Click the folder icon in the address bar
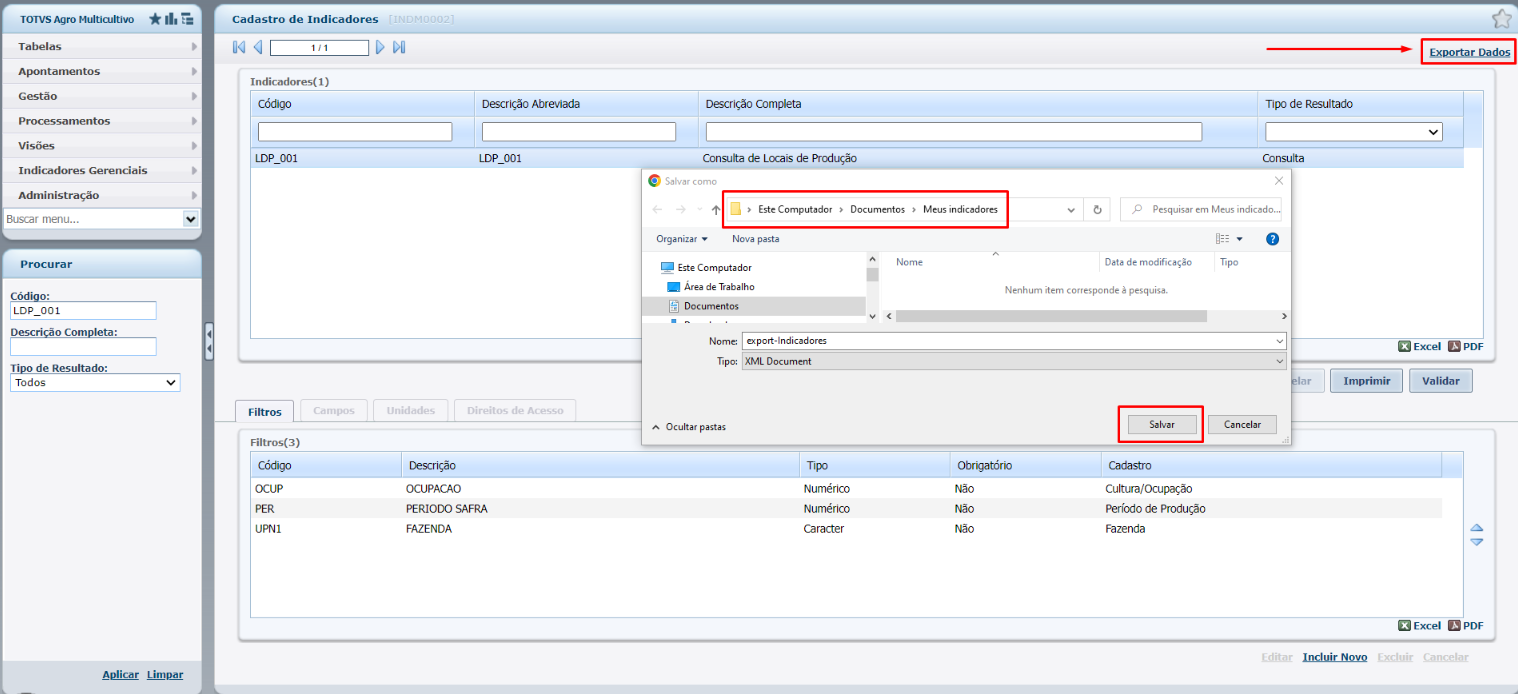This screenshot has height=694, width=1518. 736,210
